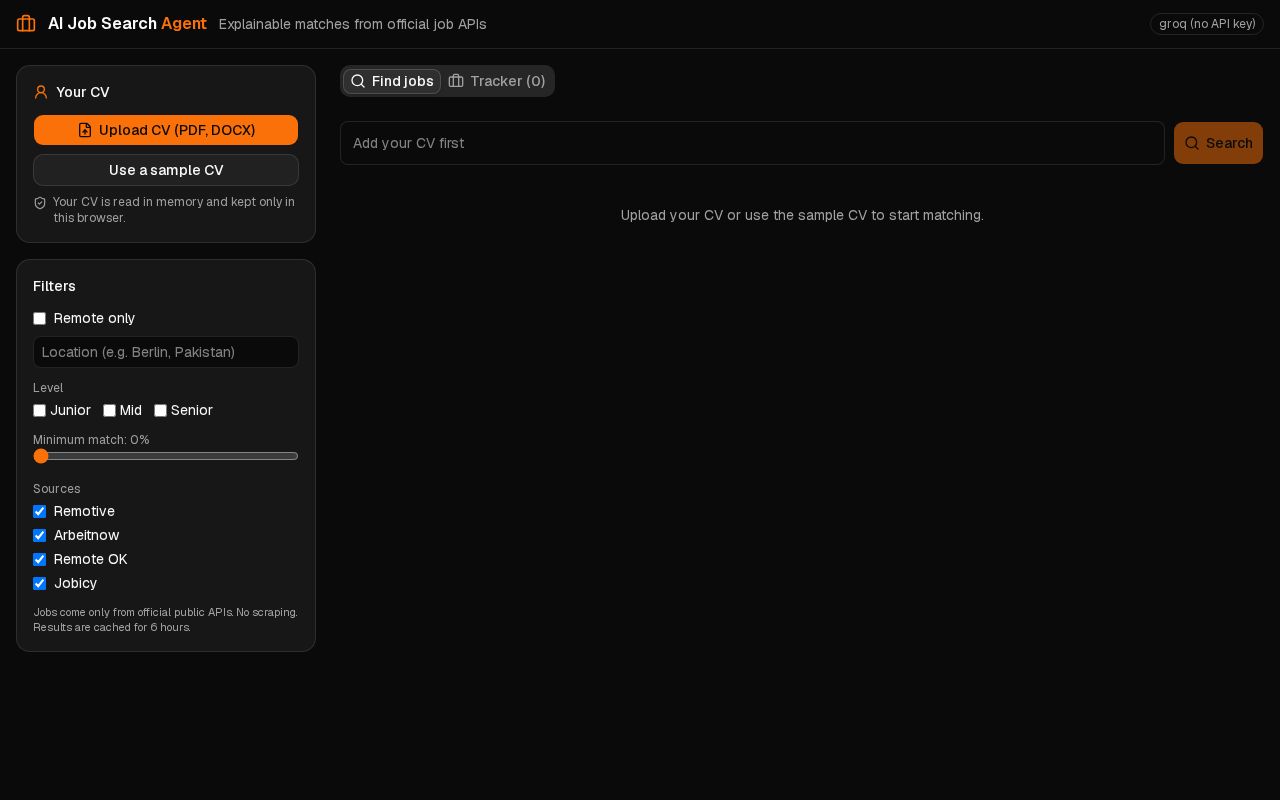Screen dimensions: 1280x800
Task: Click the shield icon next to privacy note
Action: [40, 203]
